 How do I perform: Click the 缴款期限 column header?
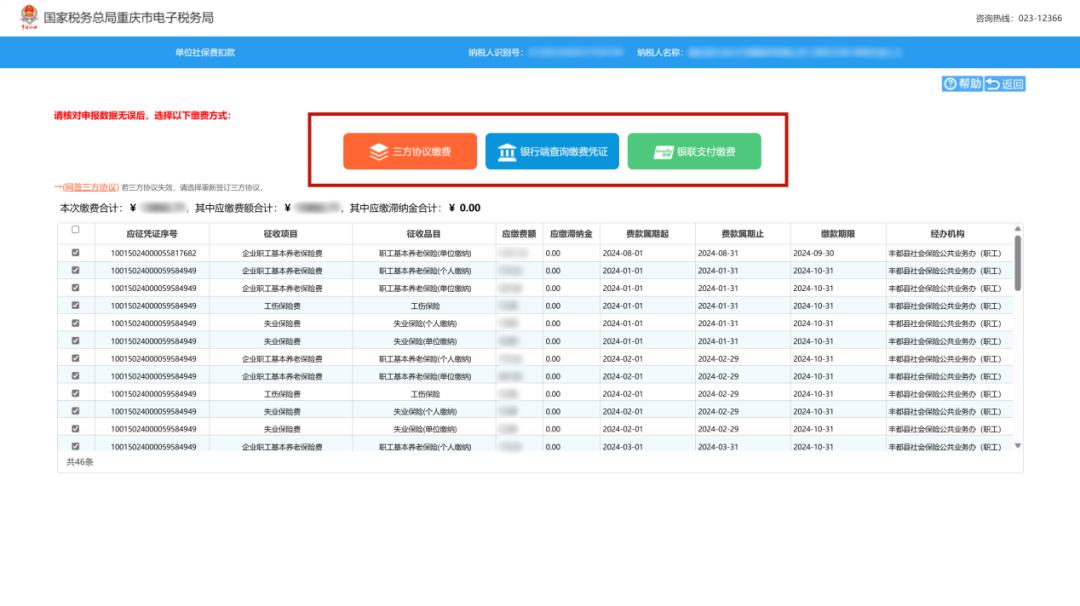(x=837, y=233)
